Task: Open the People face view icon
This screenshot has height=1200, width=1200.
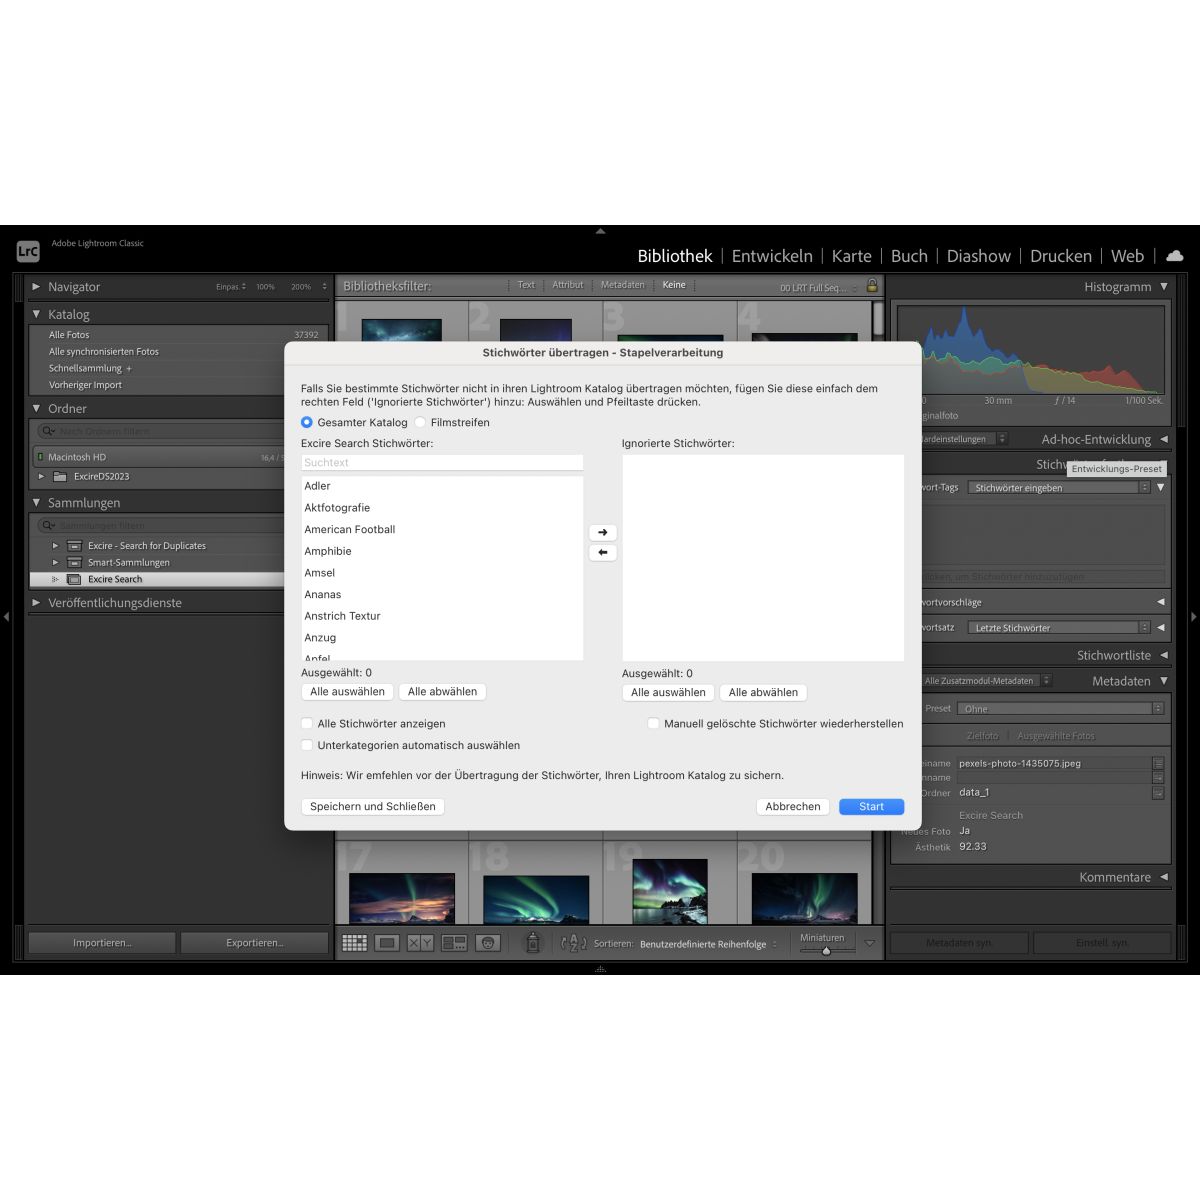Action: tap(488, 943)
